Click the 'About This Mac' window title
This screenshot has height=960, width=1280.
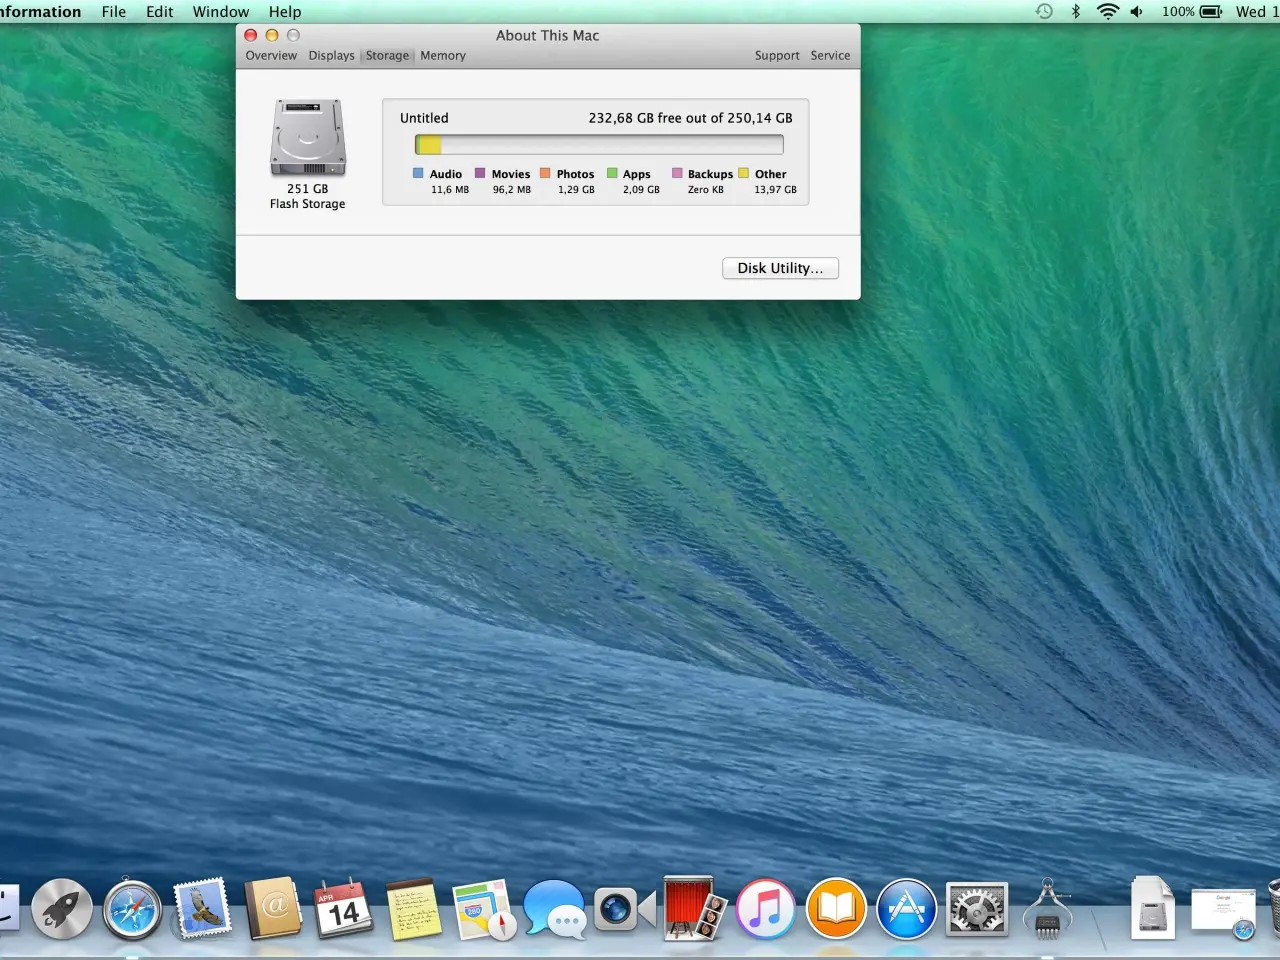pos(548,35)
